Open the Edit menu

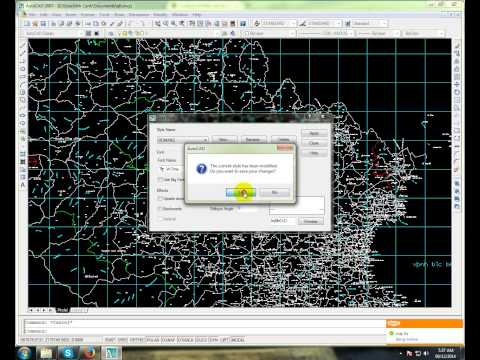pos(44,15)
